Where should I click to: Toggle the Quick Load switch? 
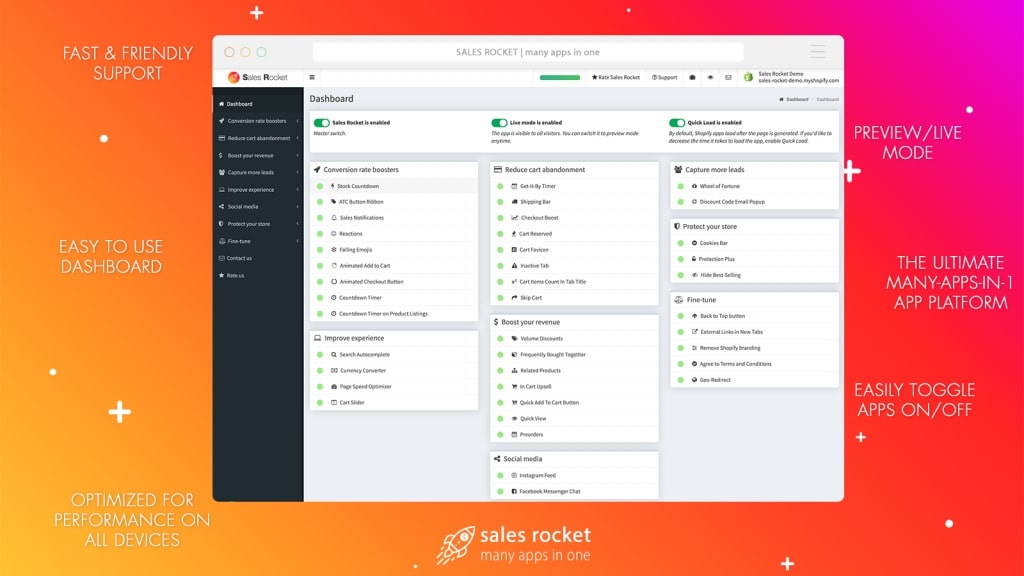[677, 123]
